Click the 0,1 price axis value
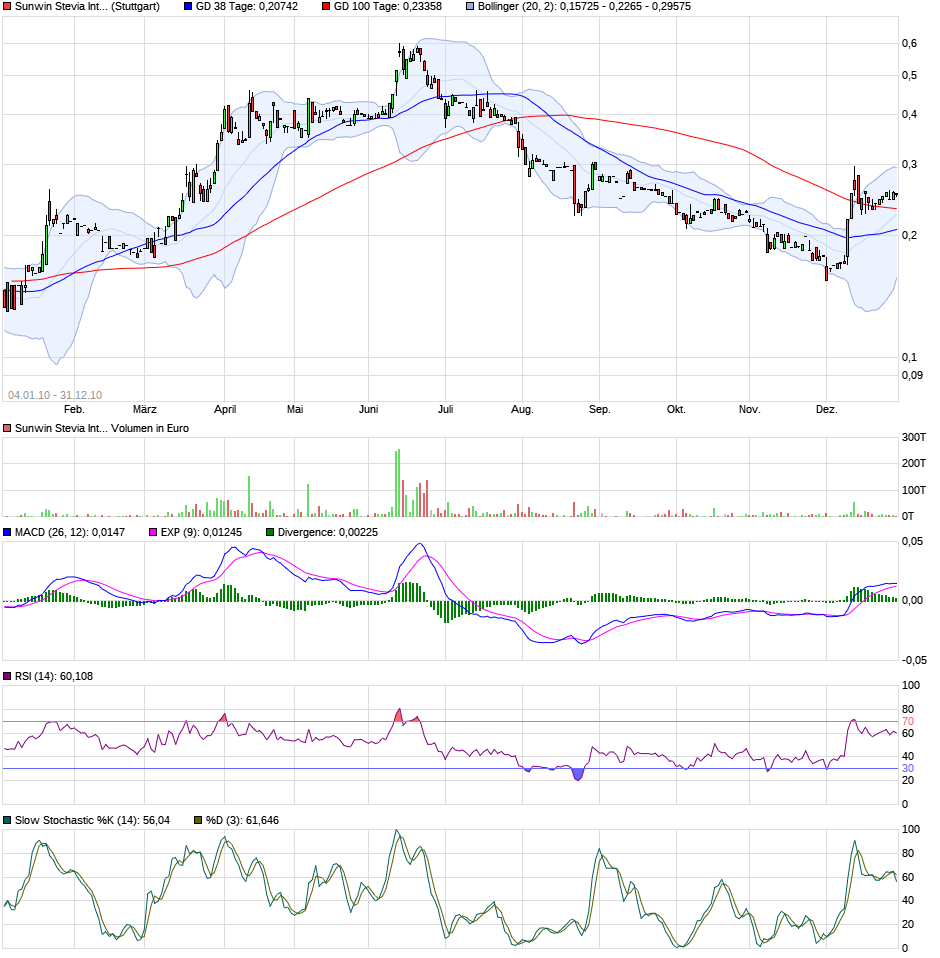The image size is (940, 958). coord(909,357)
